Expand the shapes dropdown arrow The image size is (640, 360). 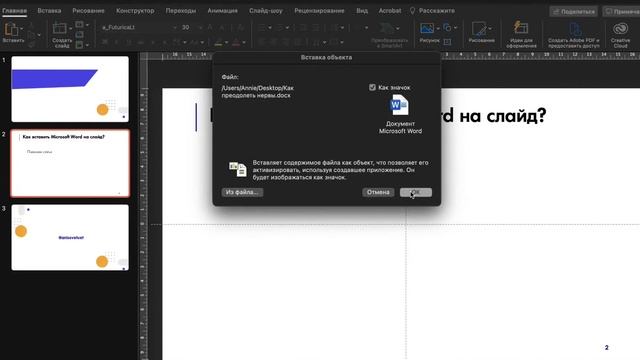coord(455,28)
